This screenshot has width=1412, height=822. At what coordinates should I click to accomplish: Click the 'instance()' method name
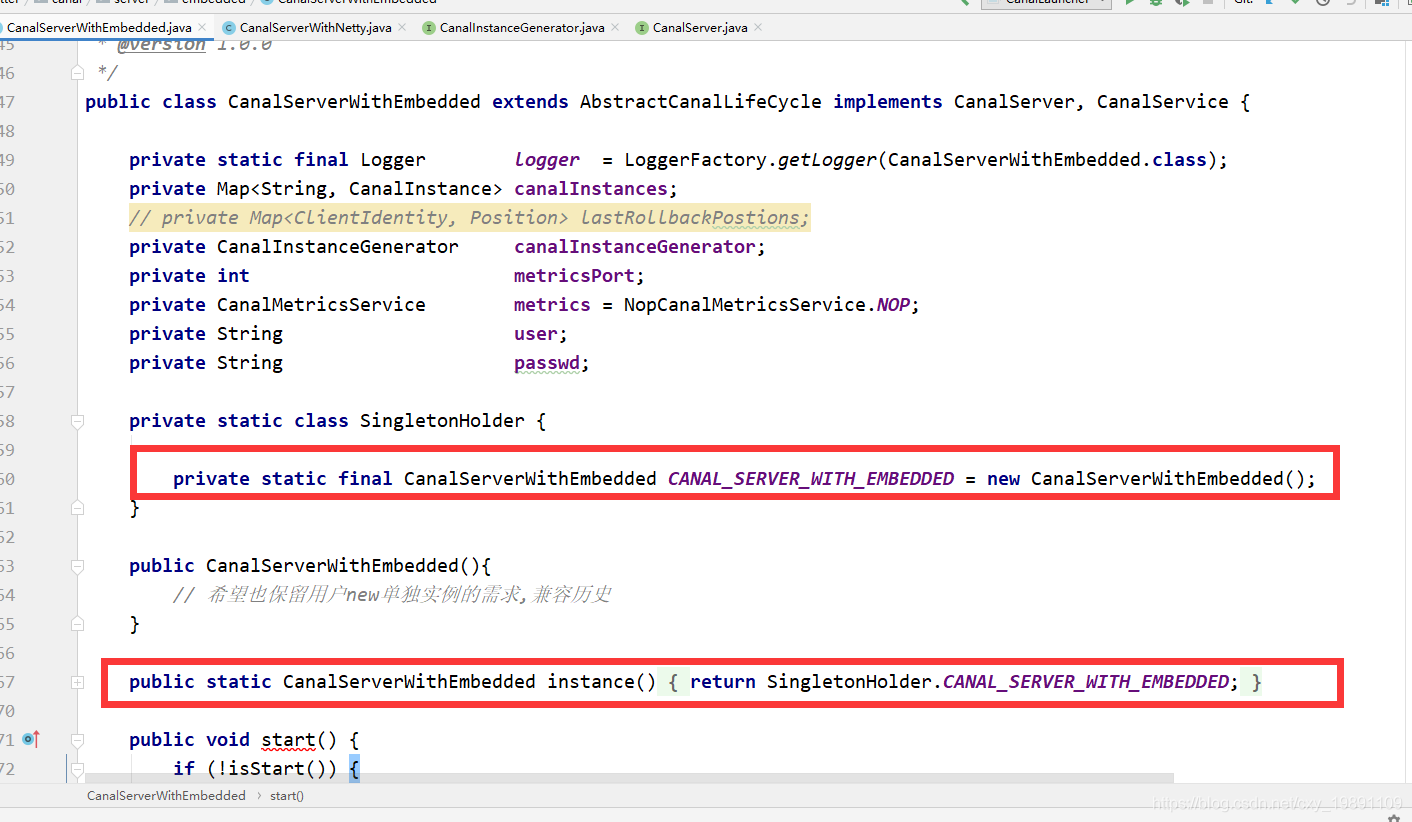point(602,682)
